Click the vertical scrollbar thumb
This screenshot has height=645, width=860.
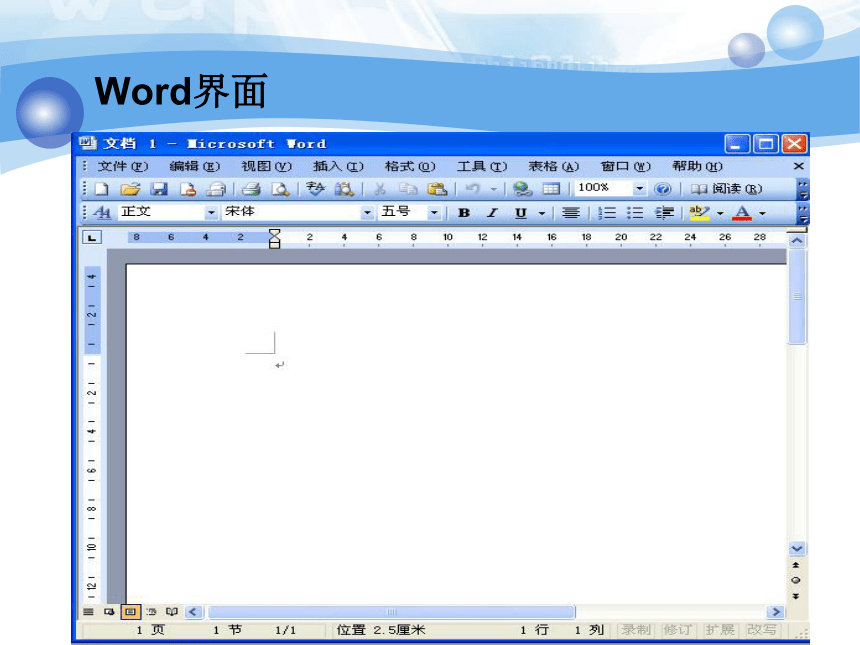797,296
